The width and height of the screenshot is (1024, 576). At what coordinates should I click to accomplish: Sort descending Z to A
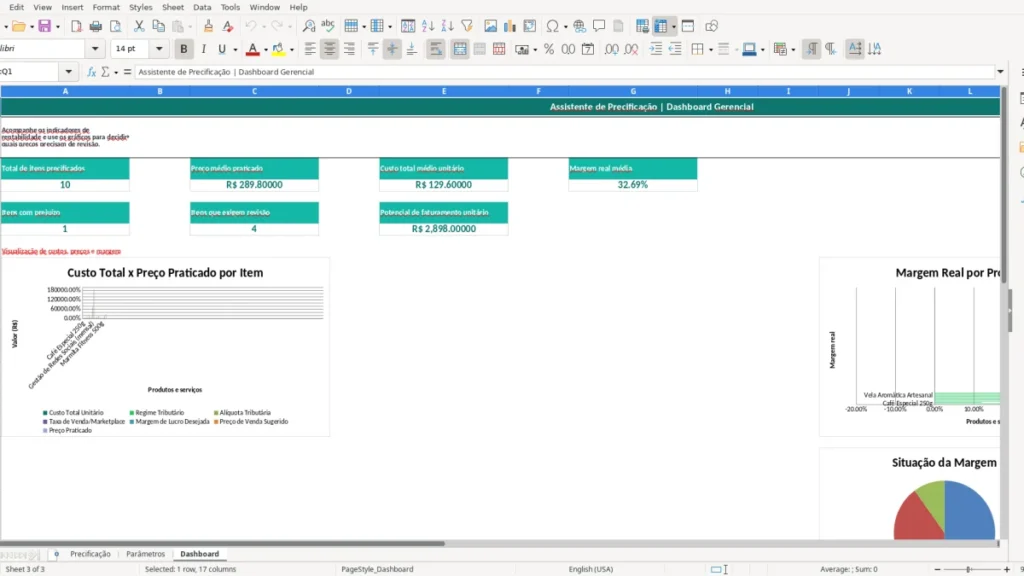click(x=447, y=26)
